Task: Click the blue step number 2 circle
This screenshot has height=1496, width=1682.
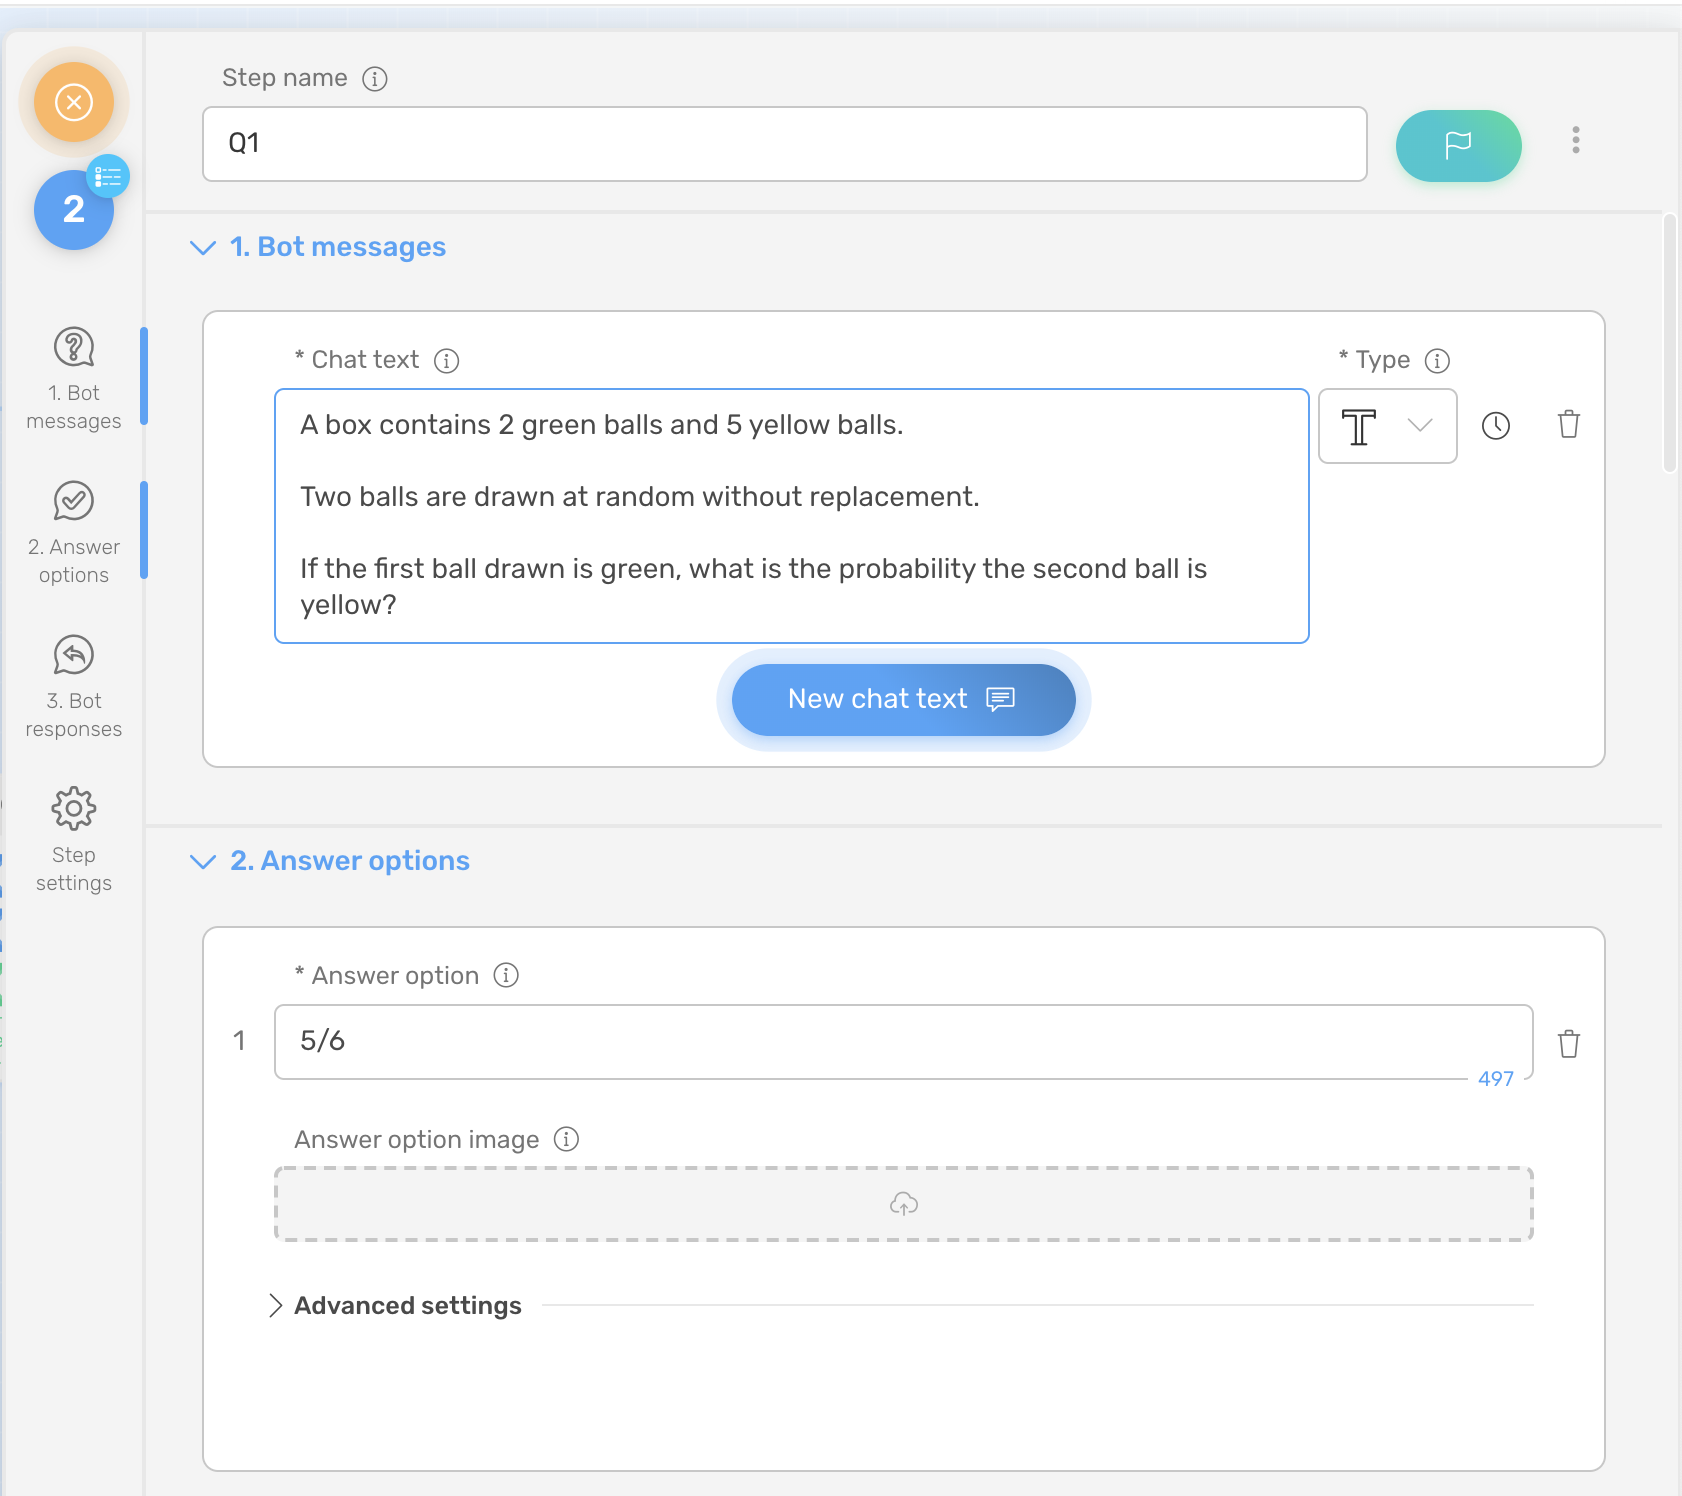Action: [x=72, y=209]
